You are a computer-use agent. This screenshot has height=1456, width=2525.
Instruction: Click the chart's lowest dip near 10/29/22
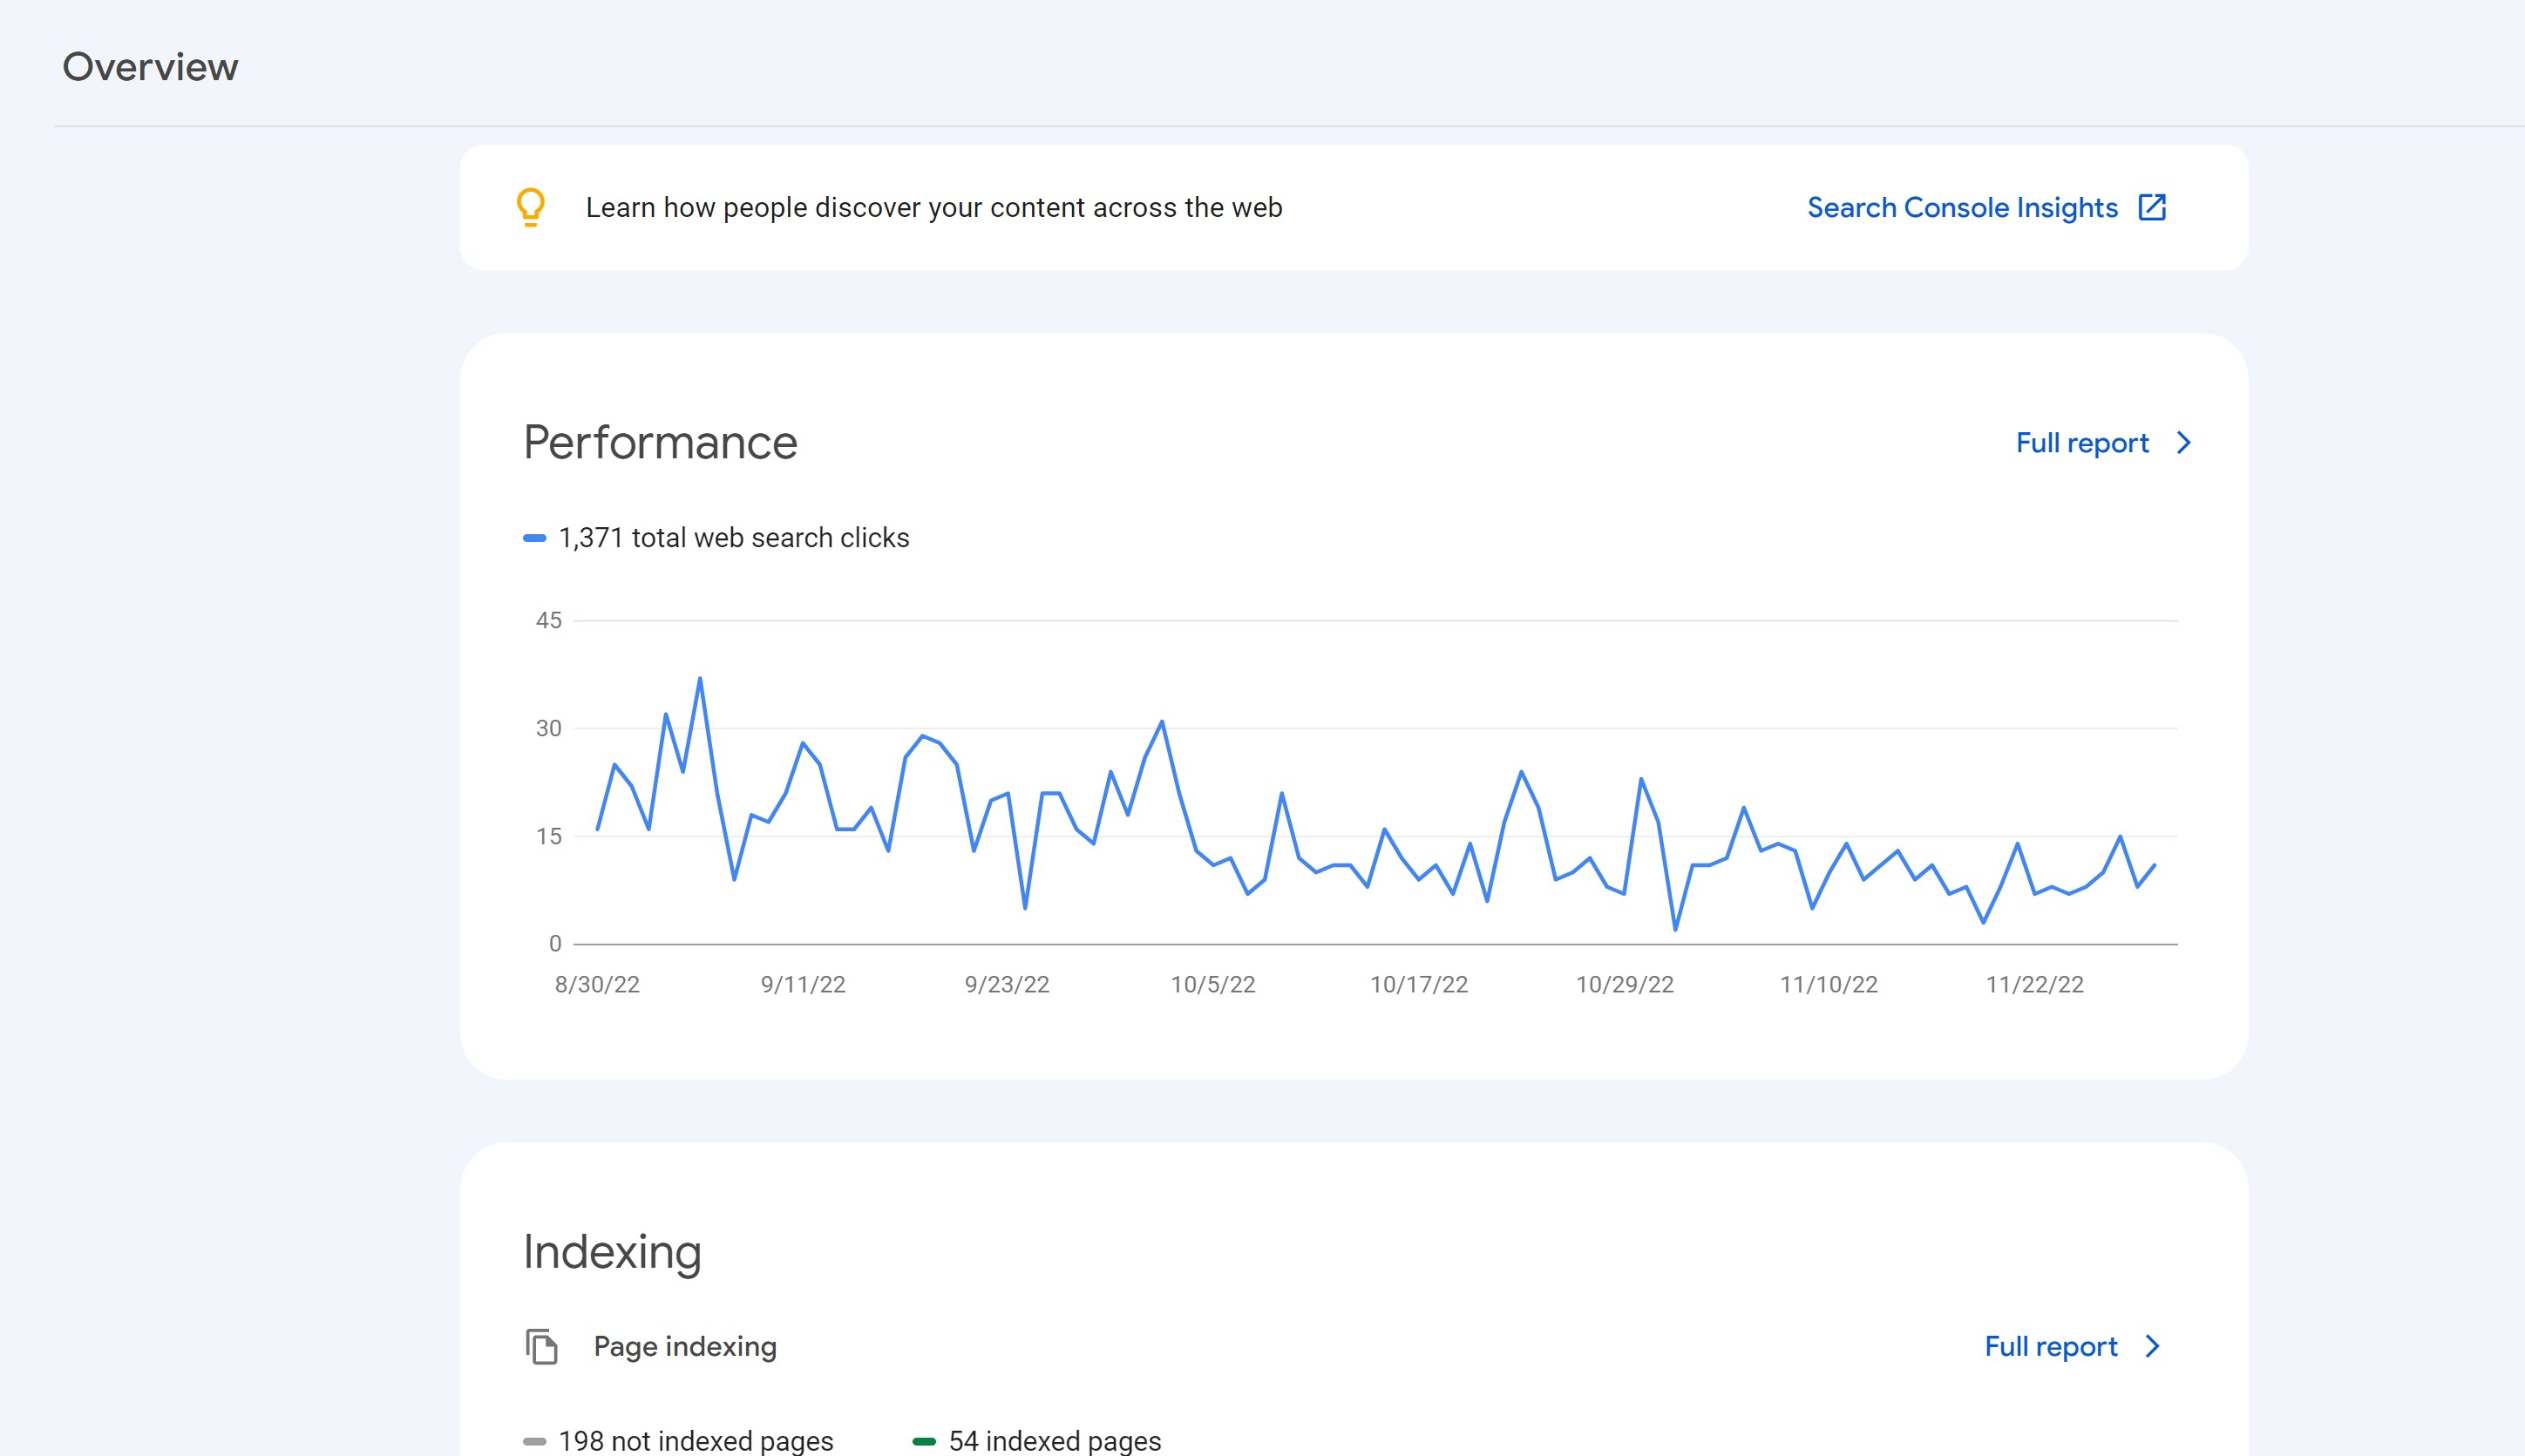pyautogui.click(x=1676, y=929)
